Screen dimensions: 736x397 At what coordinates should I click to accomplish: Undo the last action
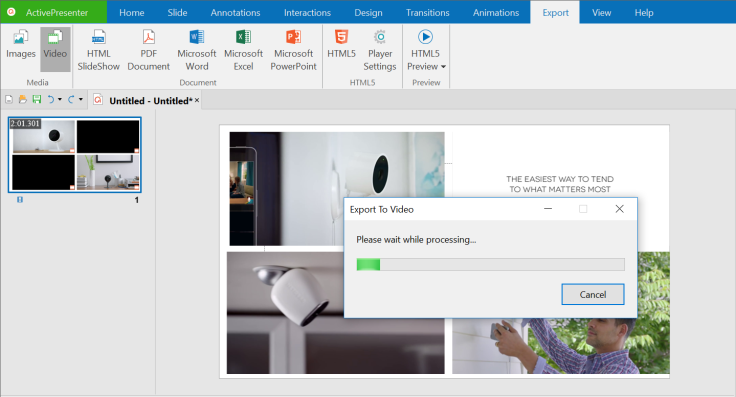(x=51, y=99)
